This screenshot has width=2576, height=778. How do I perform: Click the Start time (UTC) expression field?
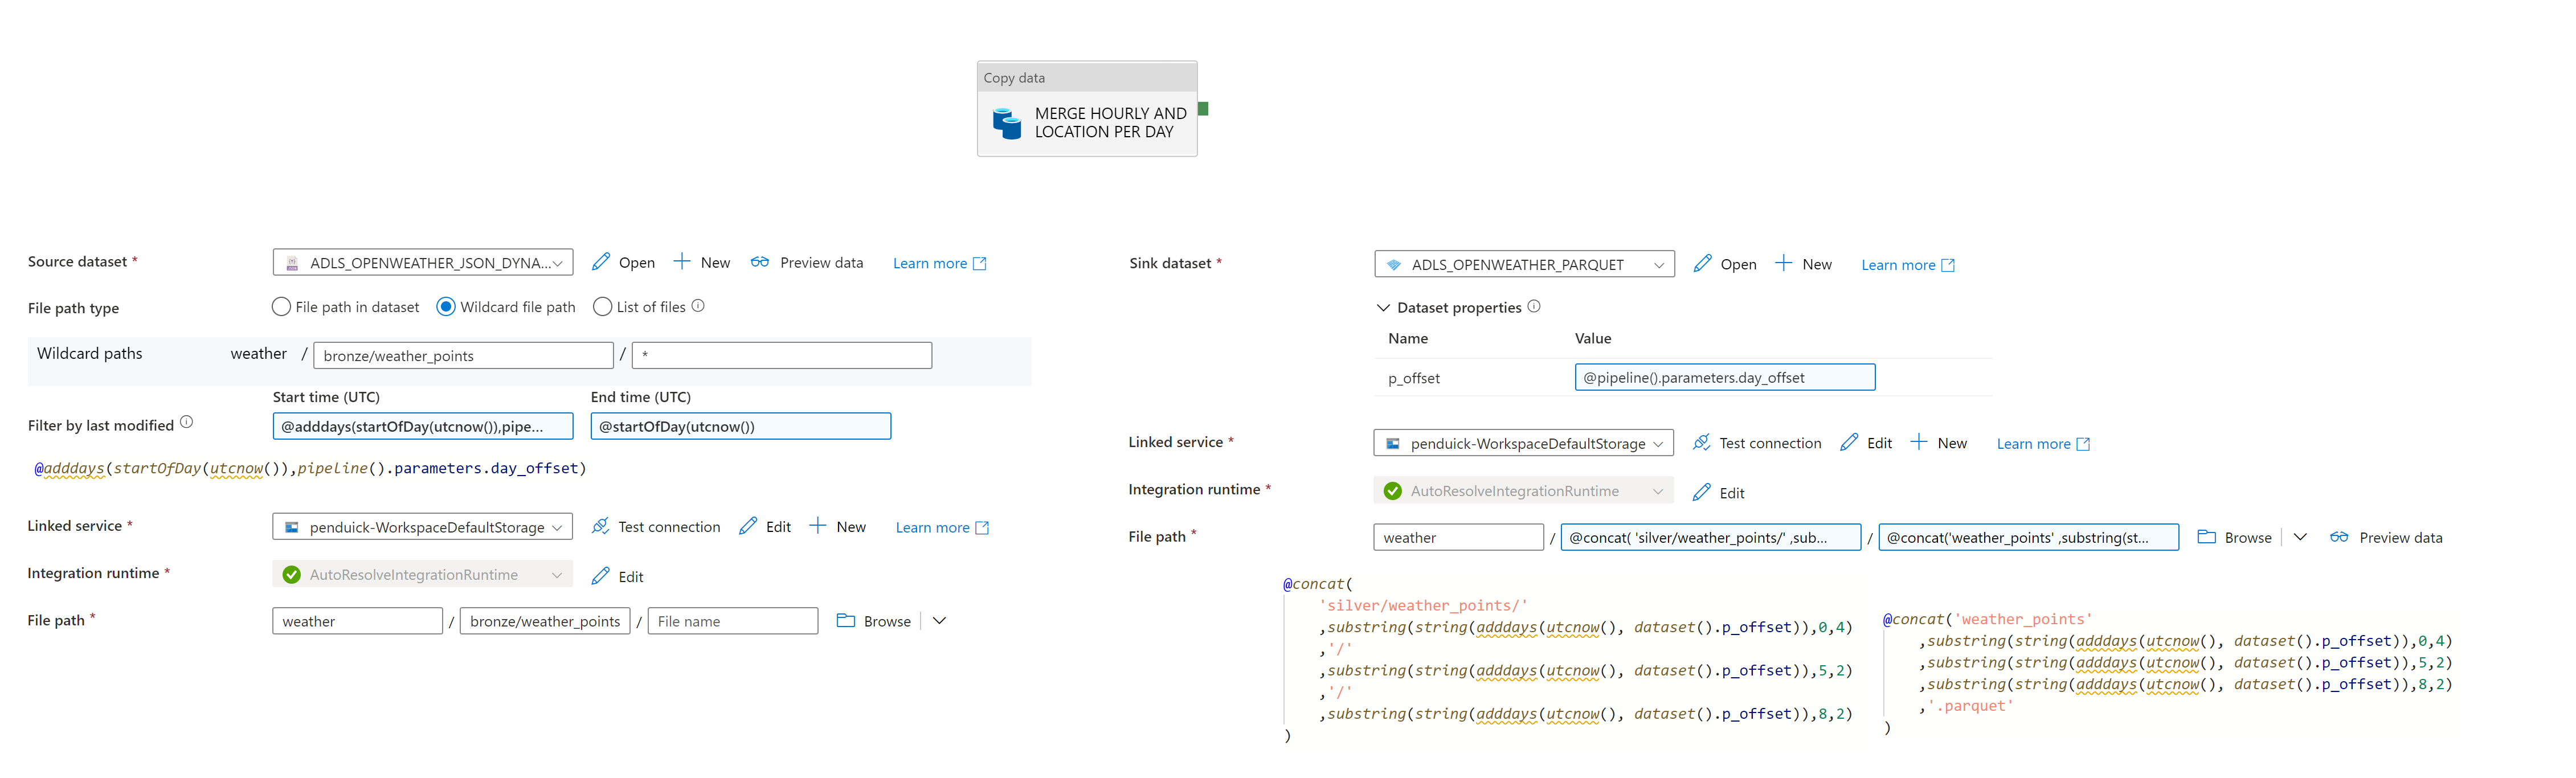pyautogui.click(x=422, y=427)
